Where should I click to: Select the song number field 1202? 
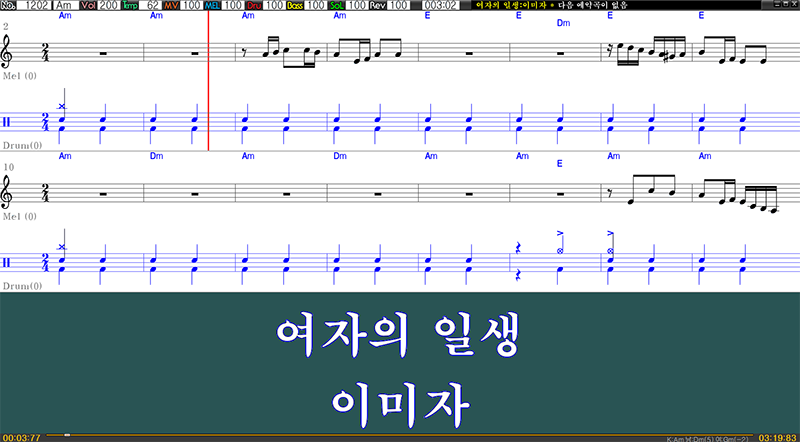point(35,5)
